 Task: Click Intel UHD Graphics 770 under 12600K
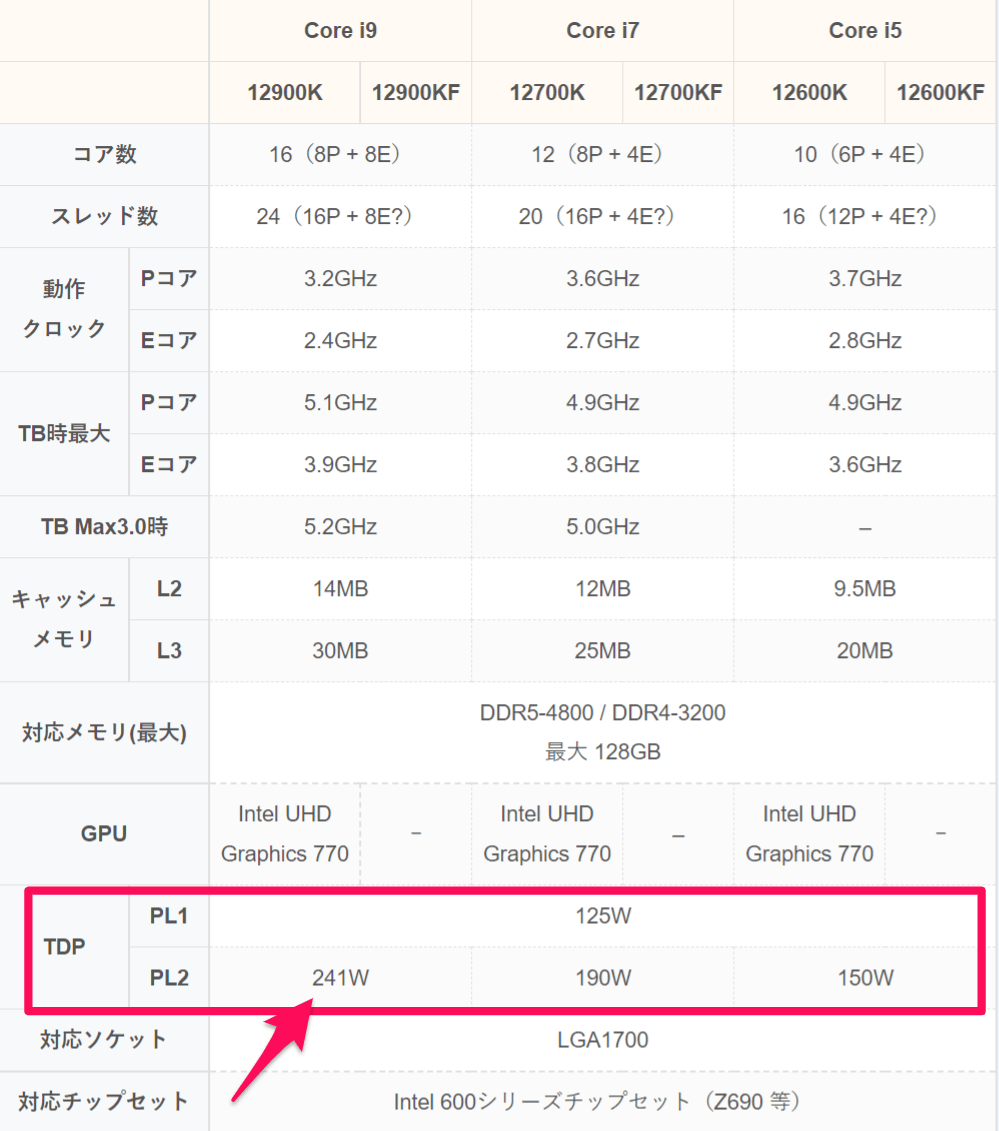tap(809, 834)
